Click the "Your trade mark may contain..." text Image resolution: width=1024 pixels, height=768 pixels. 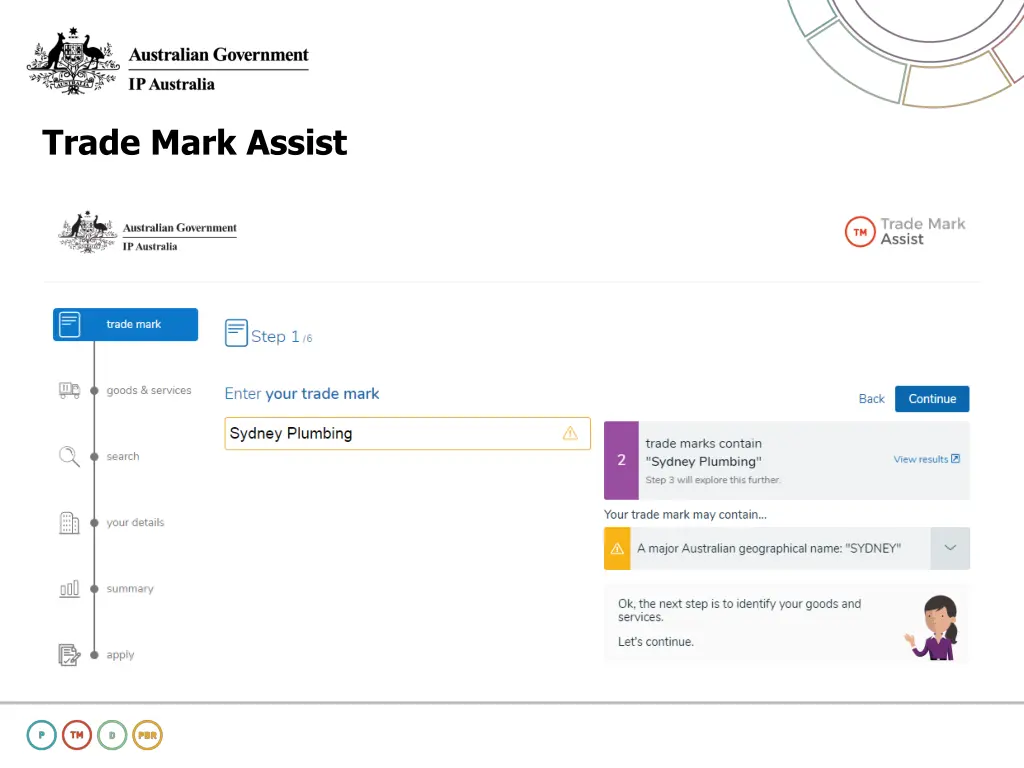tap(685, 515)
